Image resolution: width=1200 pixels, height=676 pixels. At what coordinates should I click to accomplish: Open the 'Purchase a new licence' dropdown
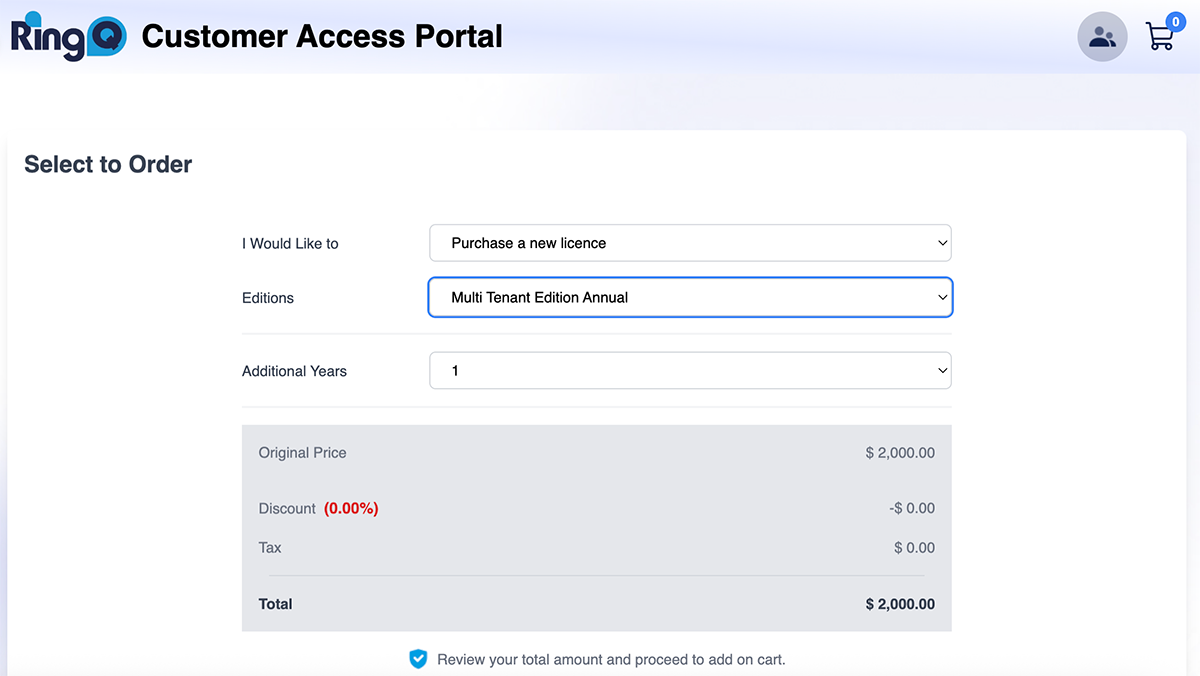tap(690, 243)
